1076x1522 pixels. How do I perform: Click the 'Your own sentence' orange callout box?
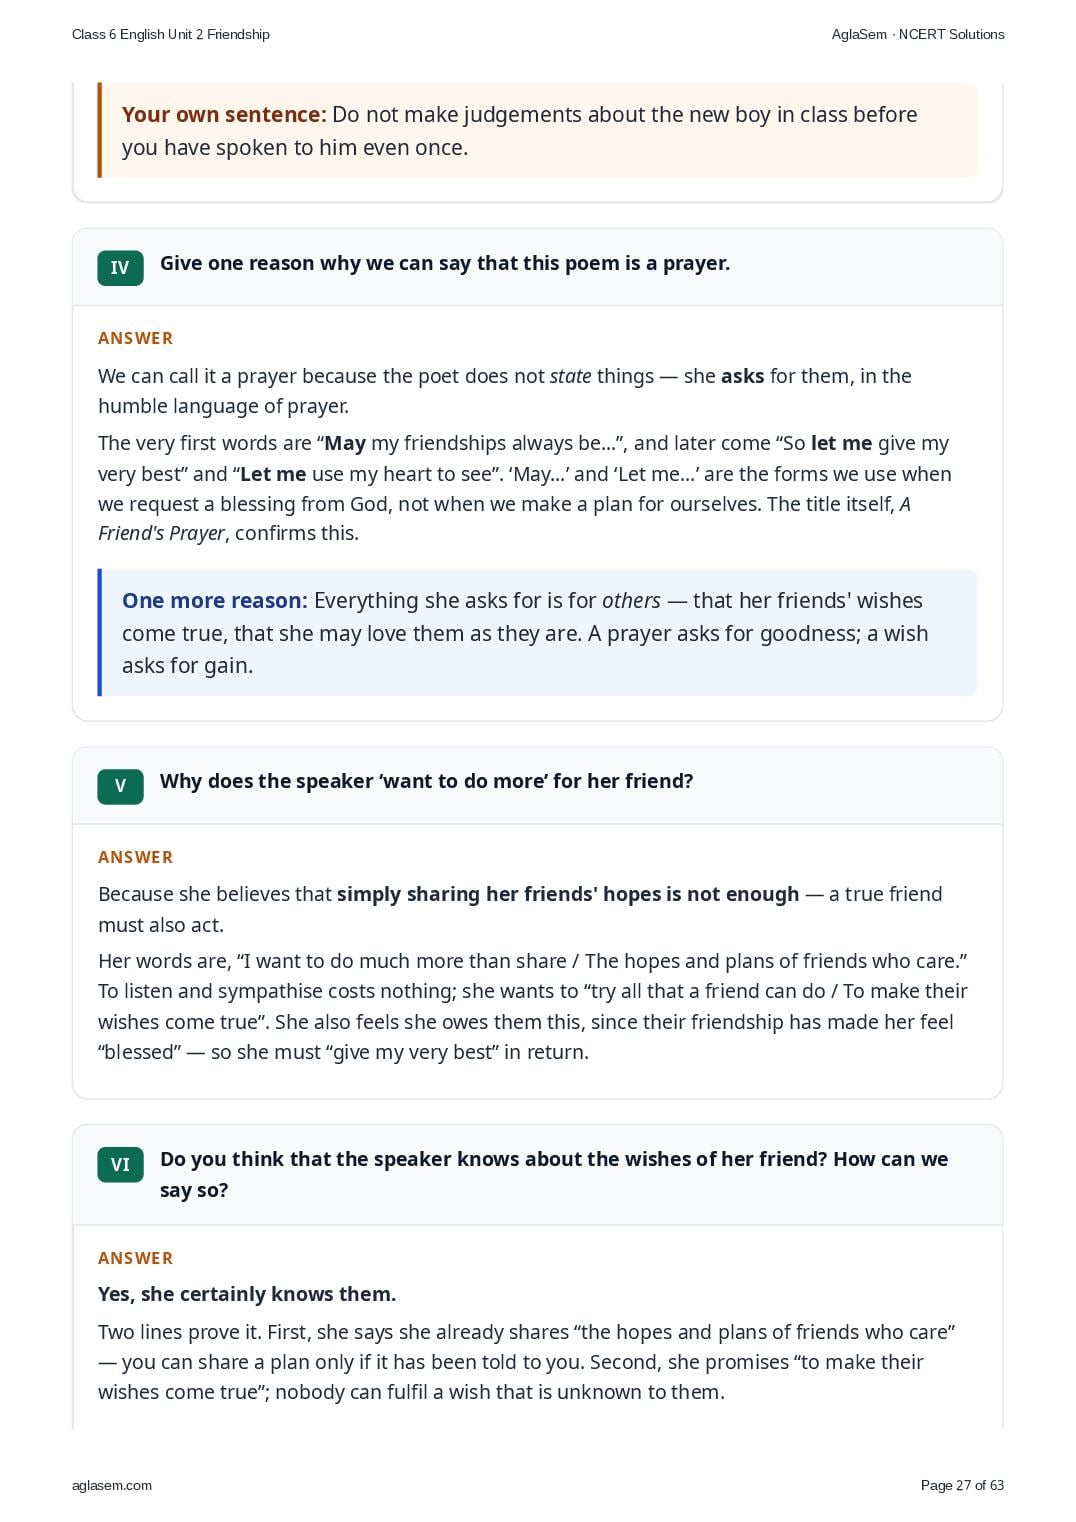click(538, 130)
